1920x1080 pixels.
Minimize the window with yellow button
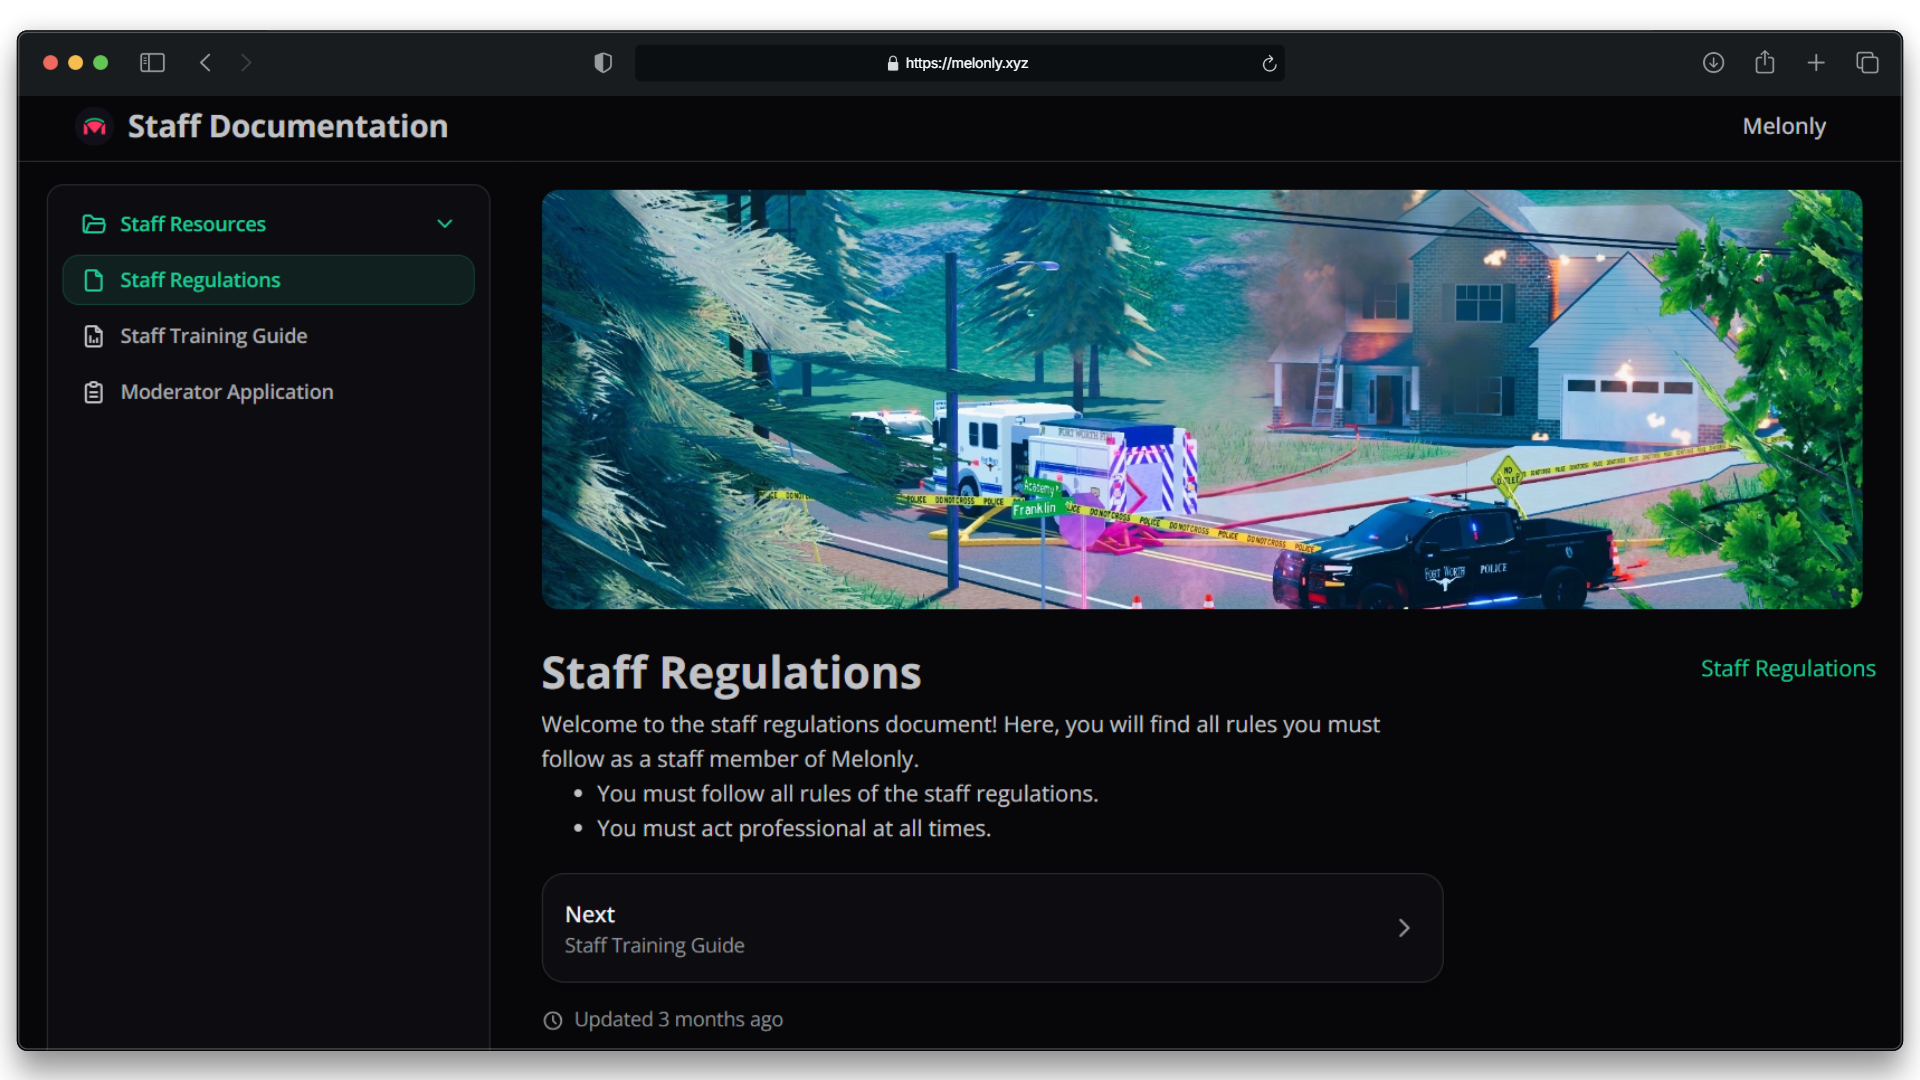pos(75,63)
